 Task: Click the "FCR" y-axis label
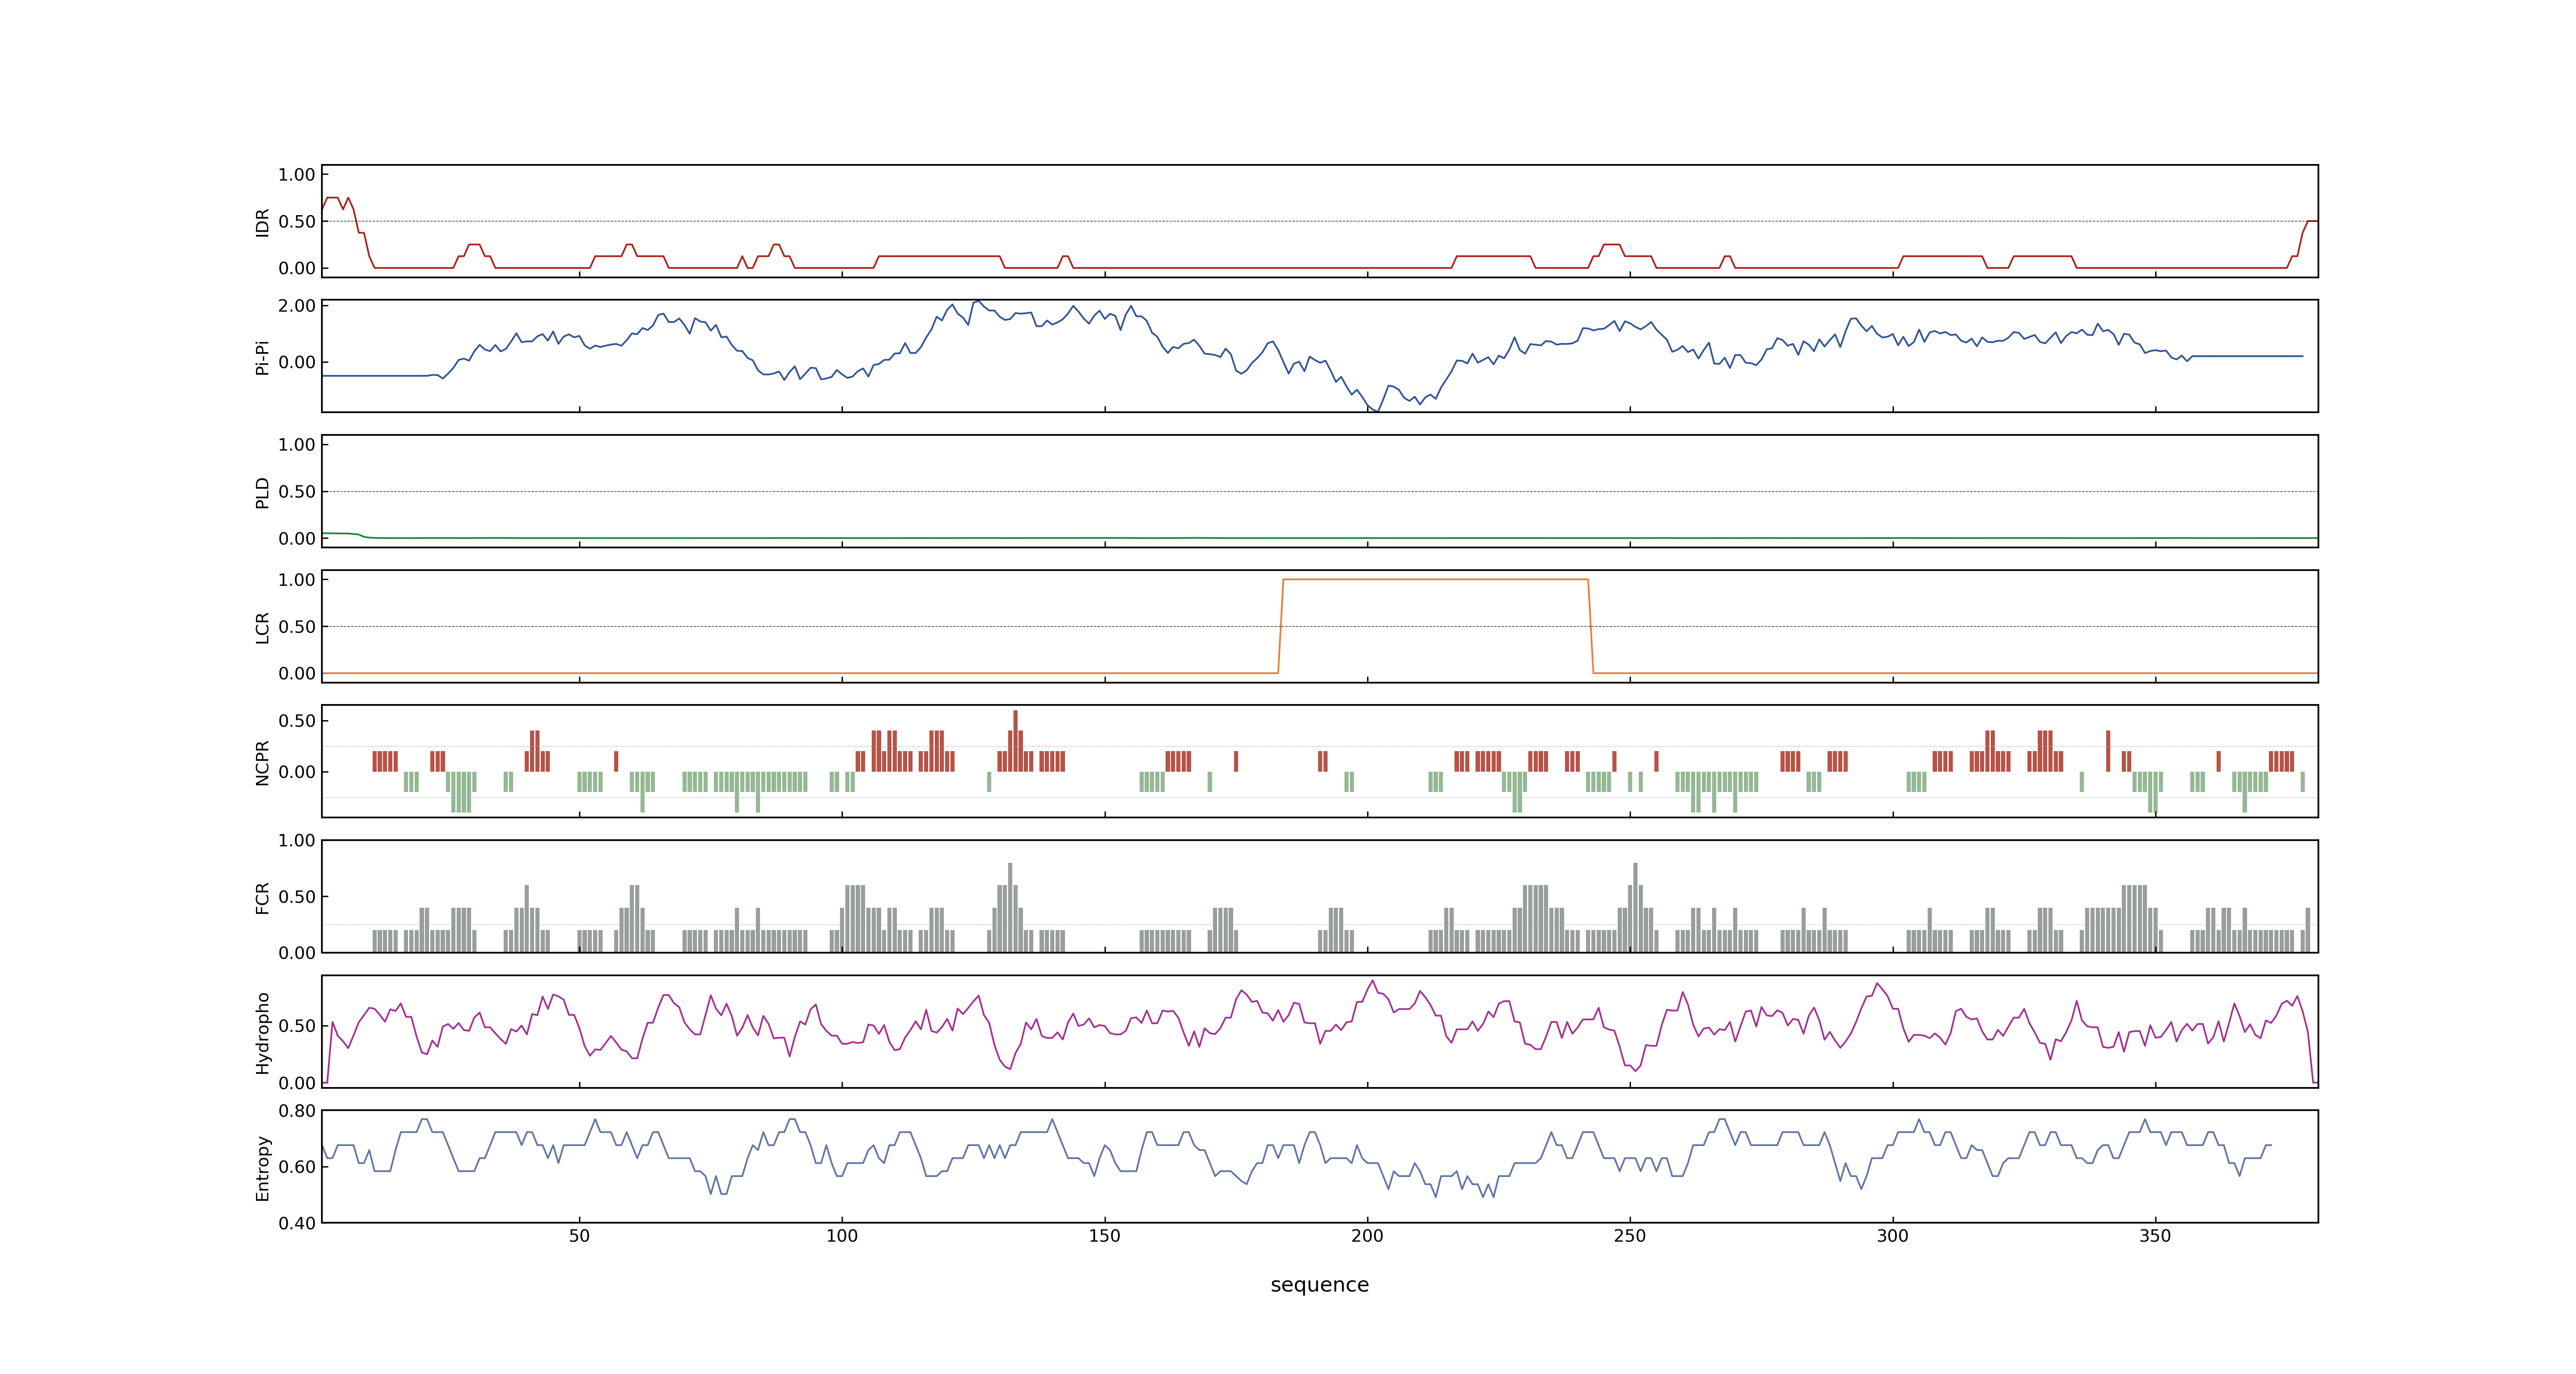(262, 897)
